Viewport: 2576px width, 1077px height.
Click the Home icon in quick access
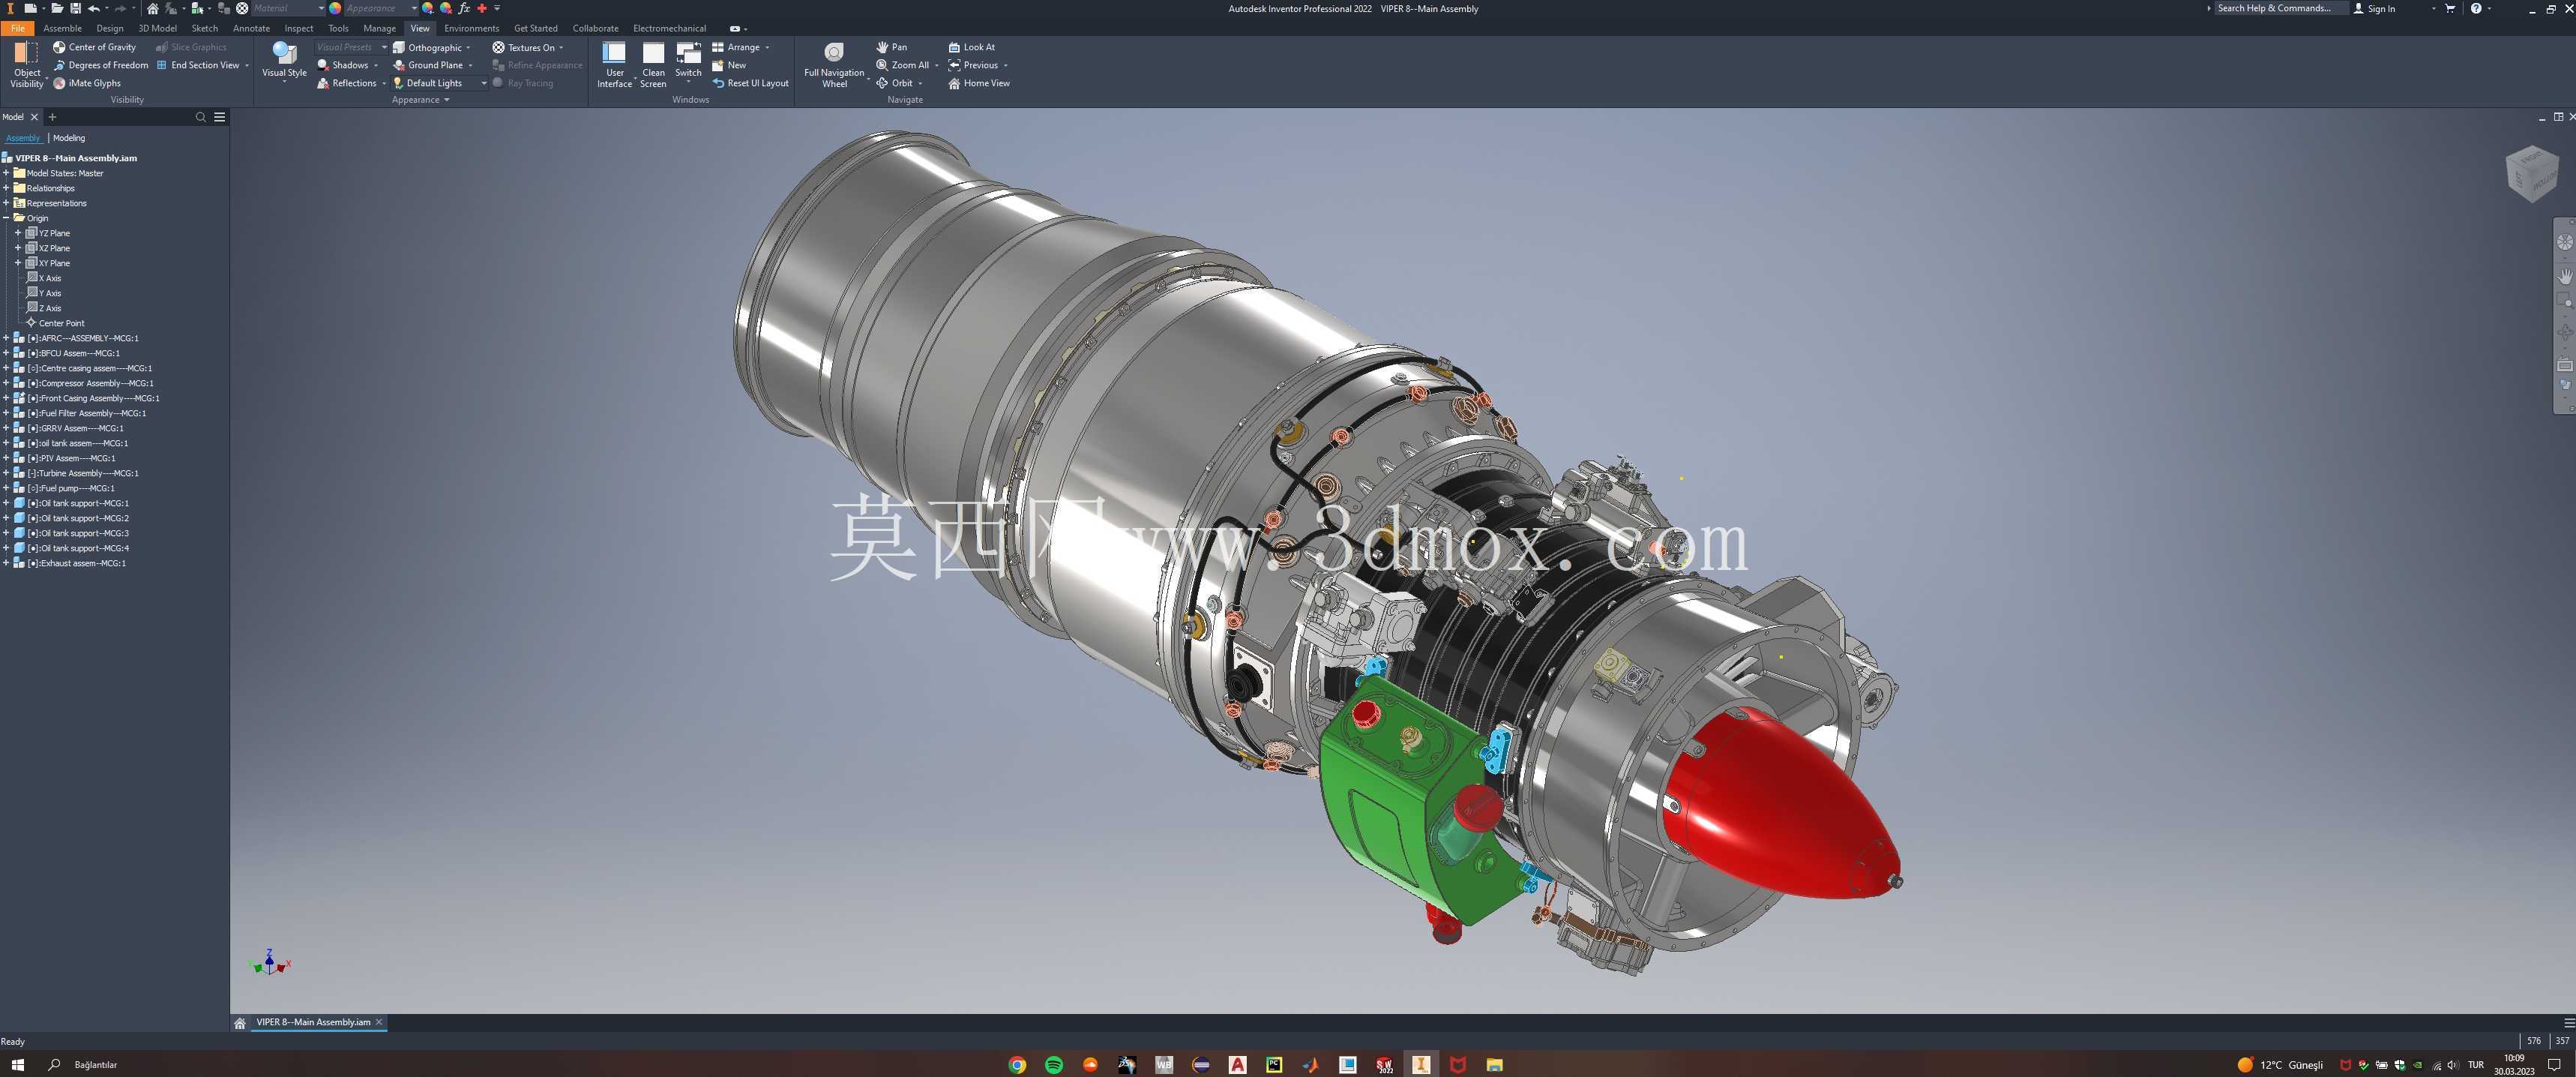point(152,8)
